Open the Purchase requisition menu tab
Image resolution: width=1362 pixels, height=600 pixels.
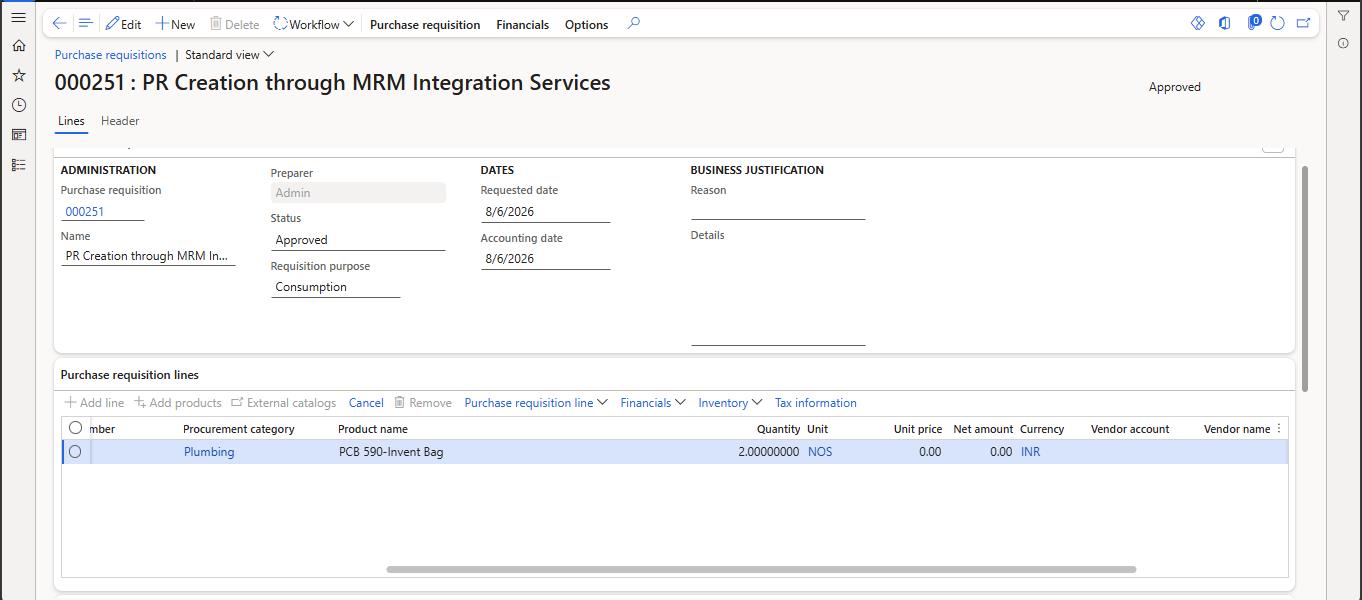tap(425, 24)
